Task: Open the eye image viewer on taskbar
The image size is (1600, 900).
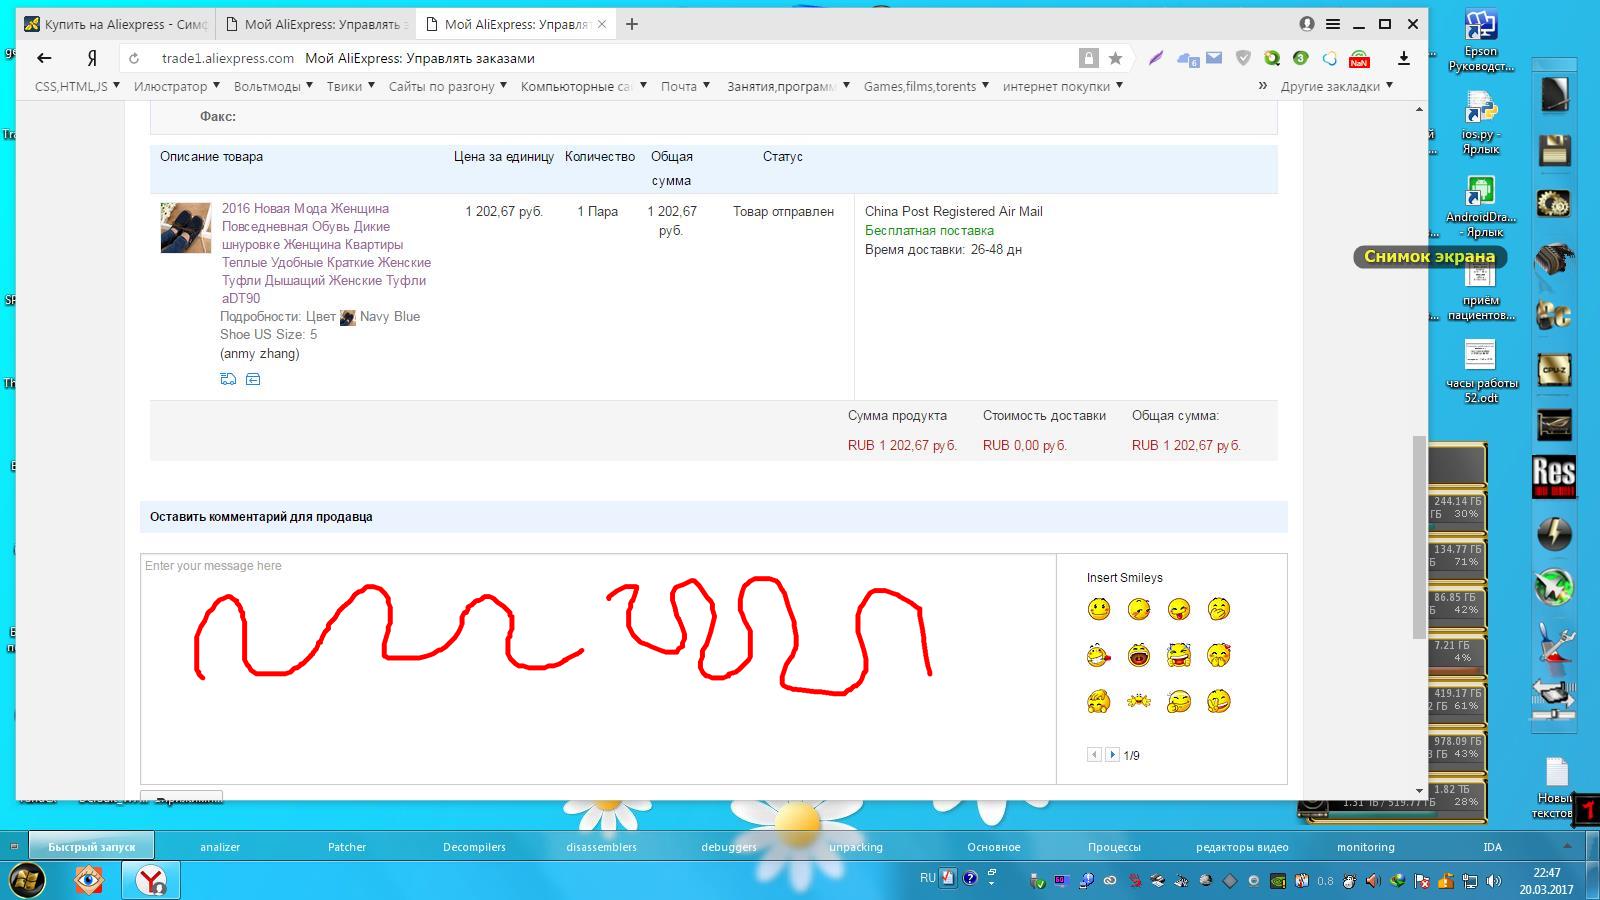Action: click(89, 880)
